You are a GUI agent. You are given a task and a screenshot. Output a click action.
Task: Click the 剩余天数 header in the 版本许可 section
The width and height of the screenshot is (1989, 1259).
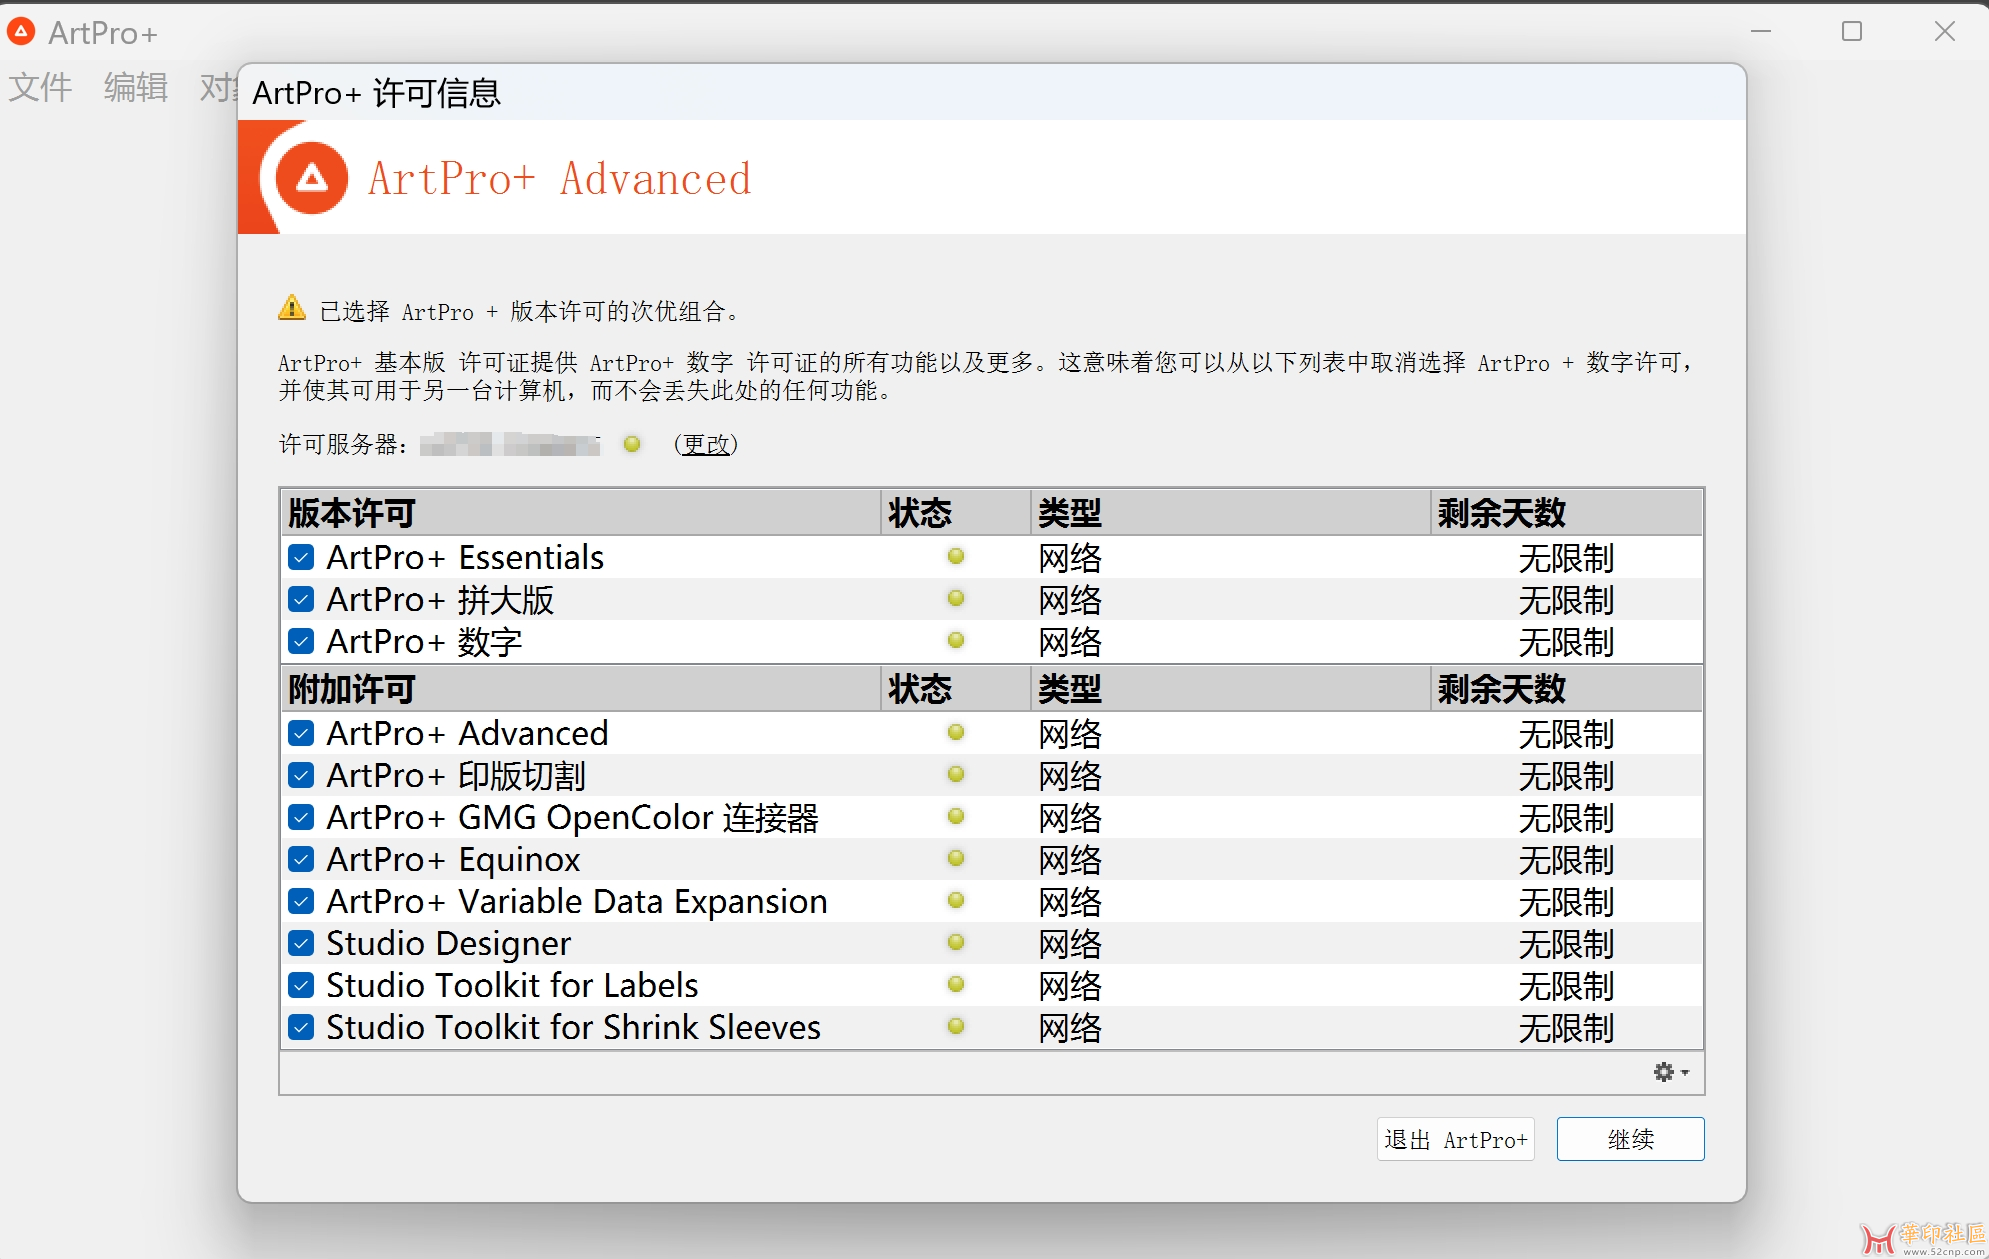[1566, 513]
